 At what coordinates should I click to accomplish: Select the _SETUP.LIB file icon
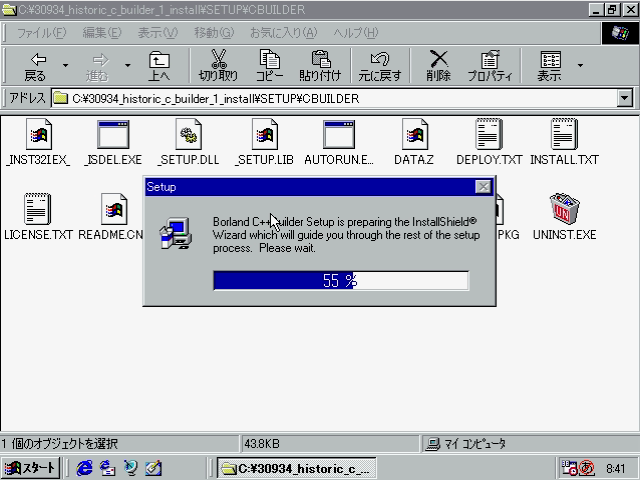(265, 134)
